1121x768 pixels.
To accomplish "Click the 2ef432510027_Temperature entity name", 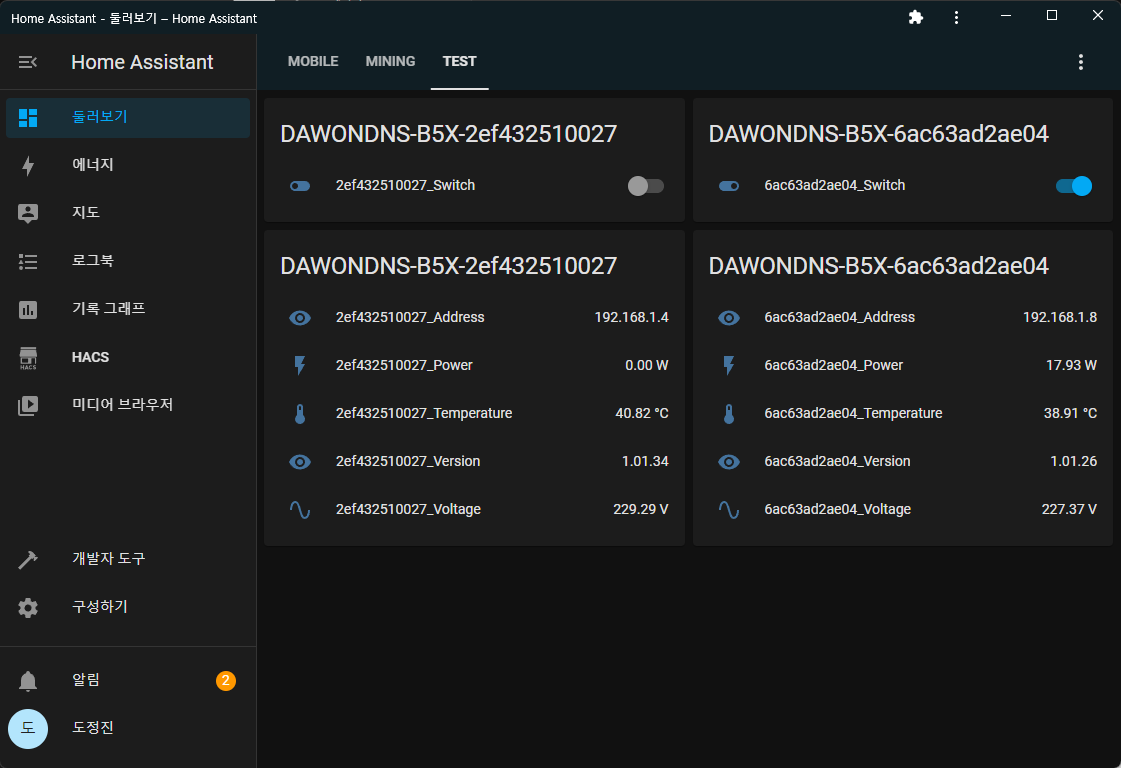I will click(x=424, y=413).
